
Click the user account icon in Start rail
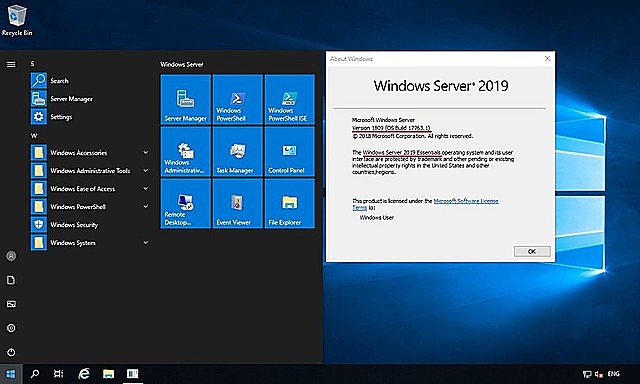tap(11, 256)
